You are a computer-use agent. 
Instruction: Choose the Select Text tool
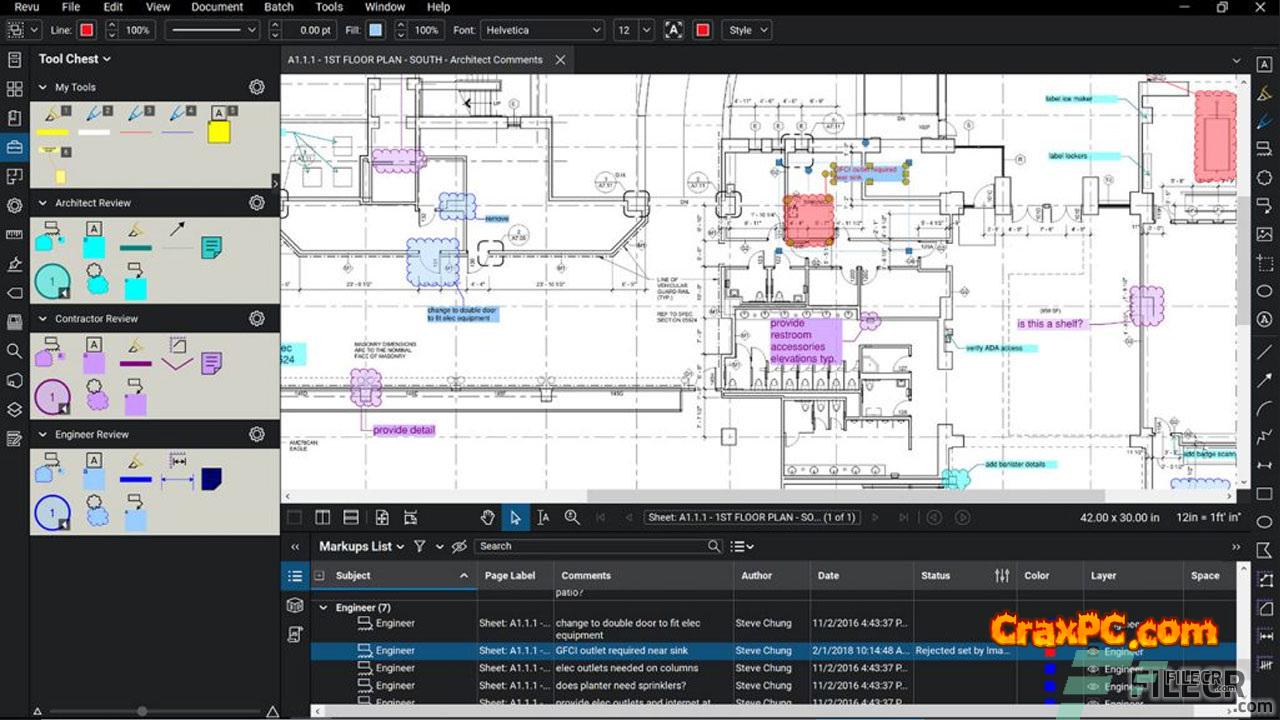tap(543, 517)
